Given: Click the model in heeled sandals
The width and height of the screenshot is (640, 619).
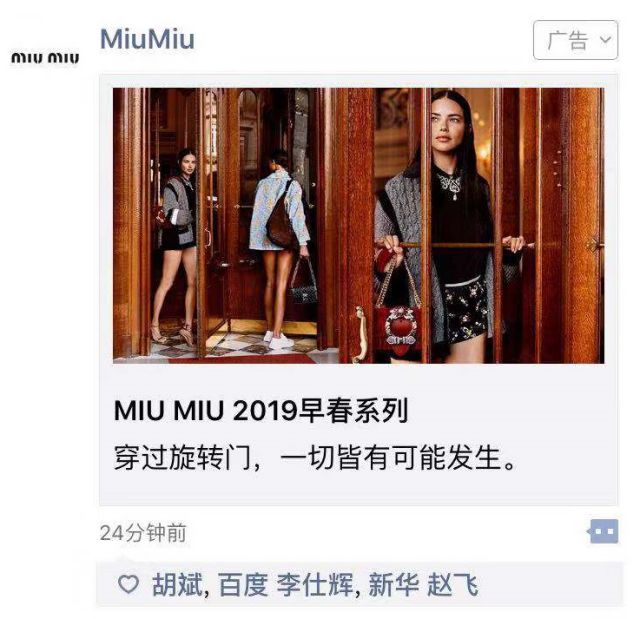Looking at the screenshot, I should coord(175,247).
